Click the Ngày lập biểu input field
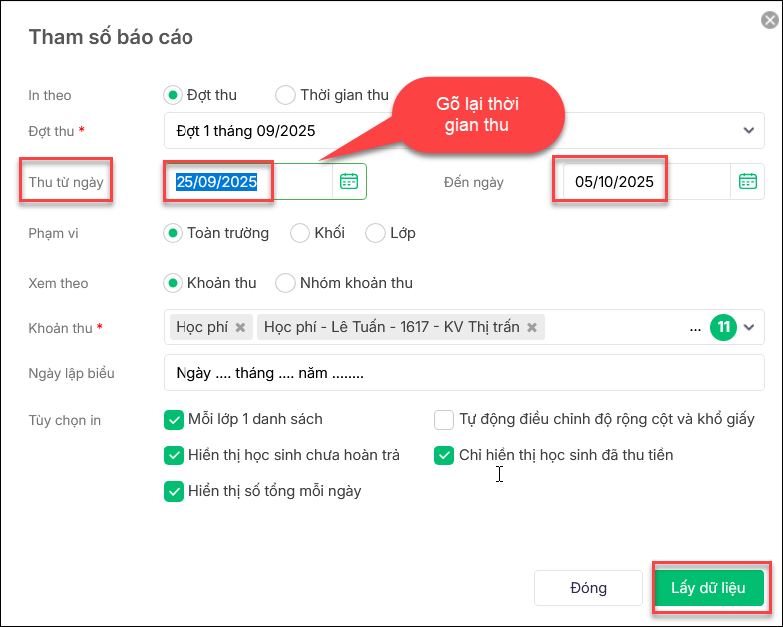Viewport: 783px width, 627px height. (464, 374)
